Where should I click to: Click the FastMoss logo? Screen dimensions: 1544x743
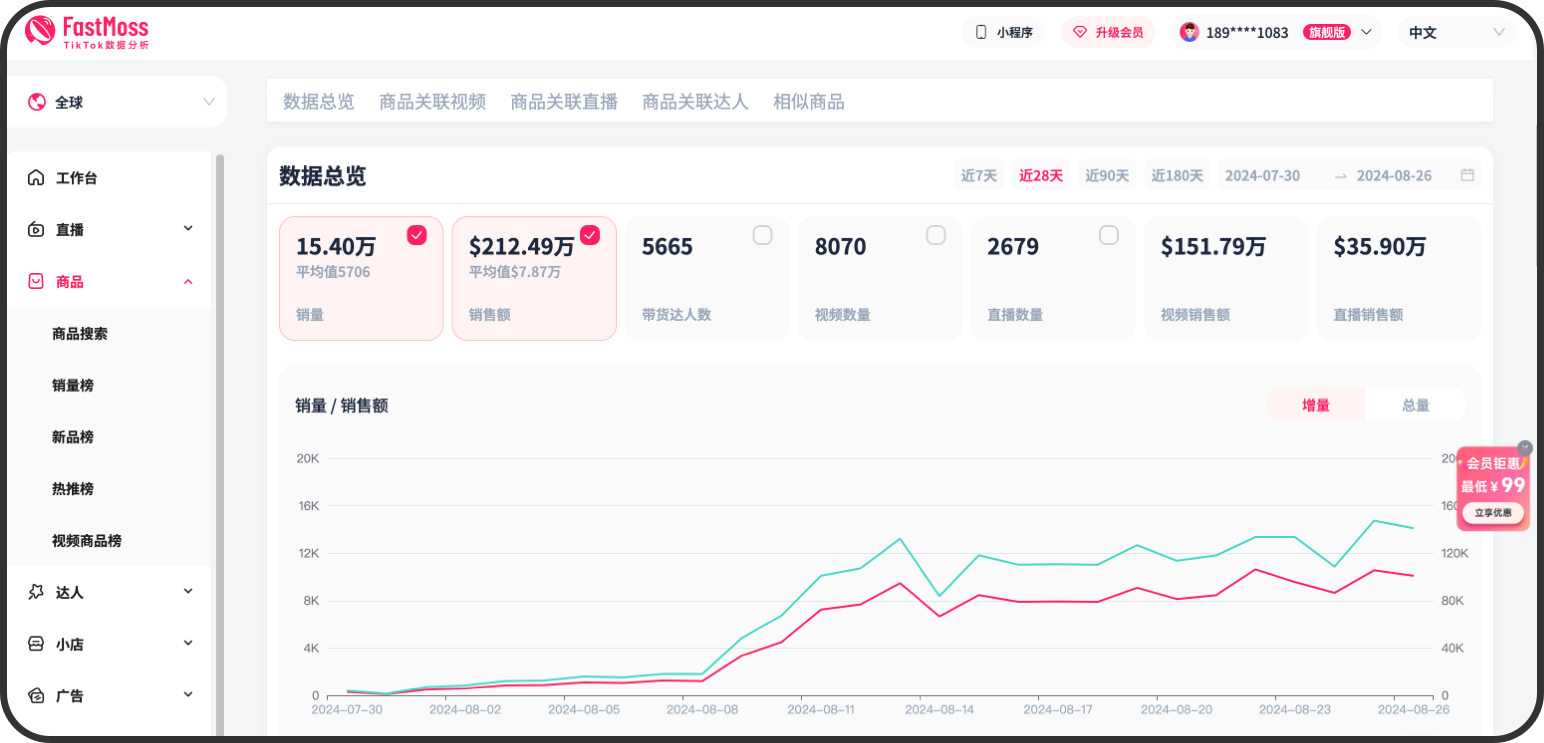[87, 32]
